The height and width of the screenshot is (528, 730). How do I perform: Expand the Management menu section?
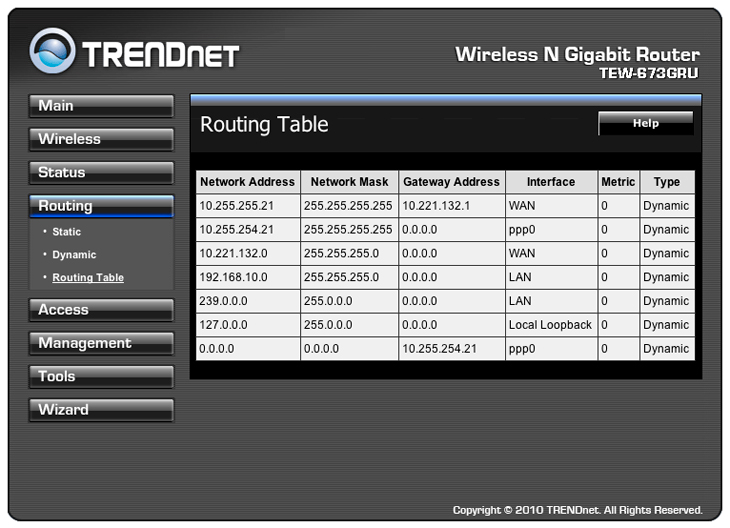(x=100, y=343)
